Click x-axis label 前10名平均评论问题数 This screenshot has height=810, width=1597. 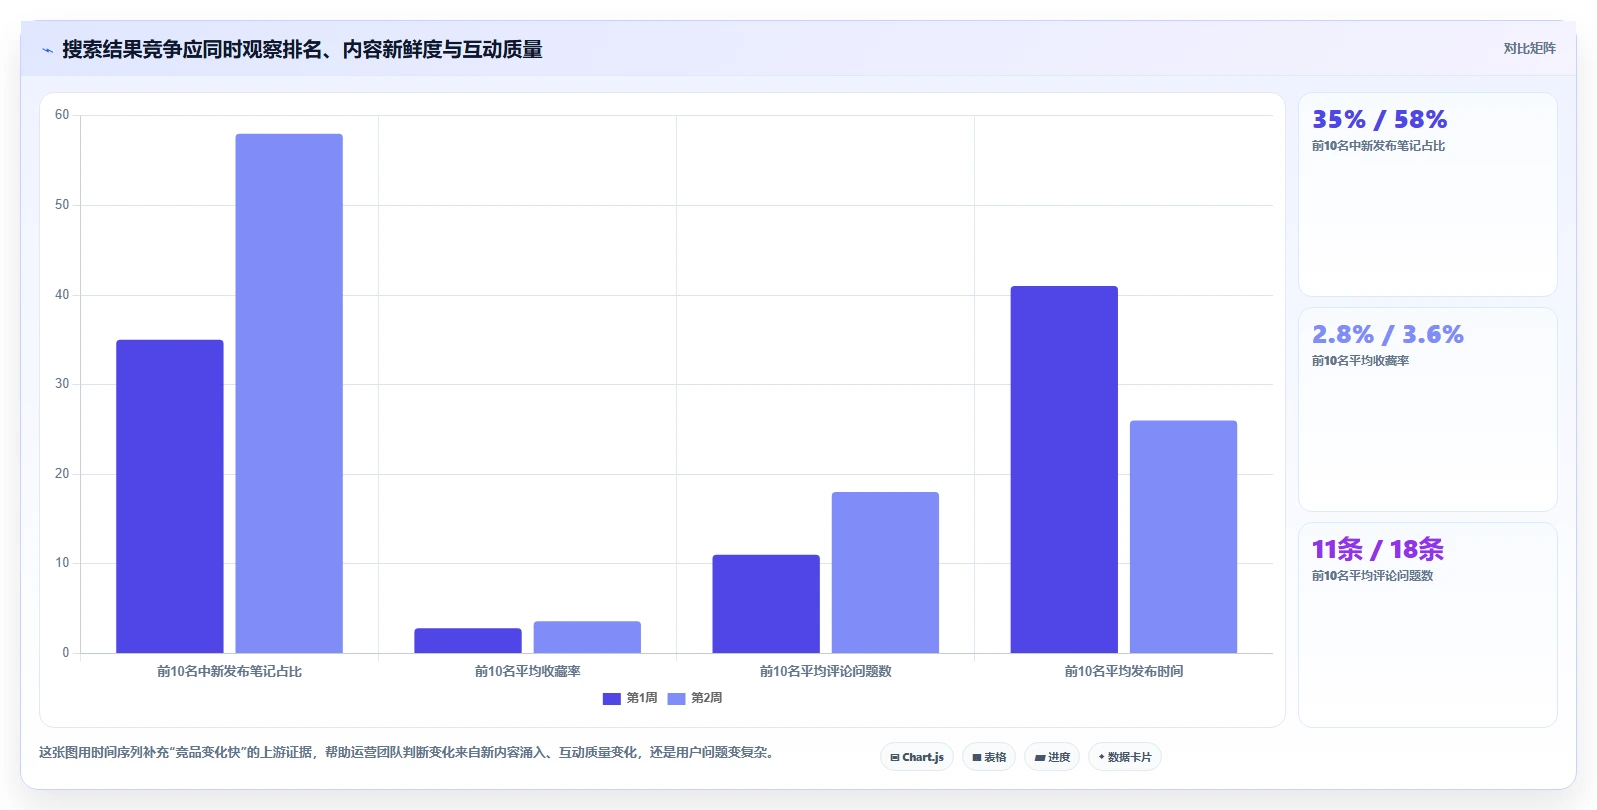[x=825, y=671]
